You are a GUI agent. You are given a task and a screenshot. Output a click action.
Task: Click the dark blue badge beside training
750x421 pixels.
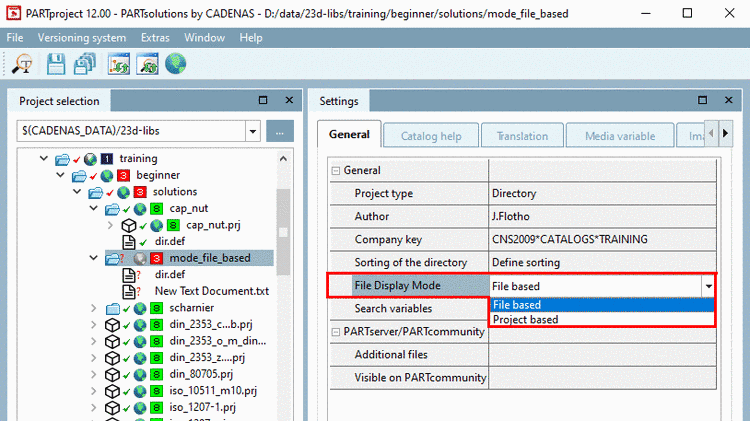click(x=107, y=159)
